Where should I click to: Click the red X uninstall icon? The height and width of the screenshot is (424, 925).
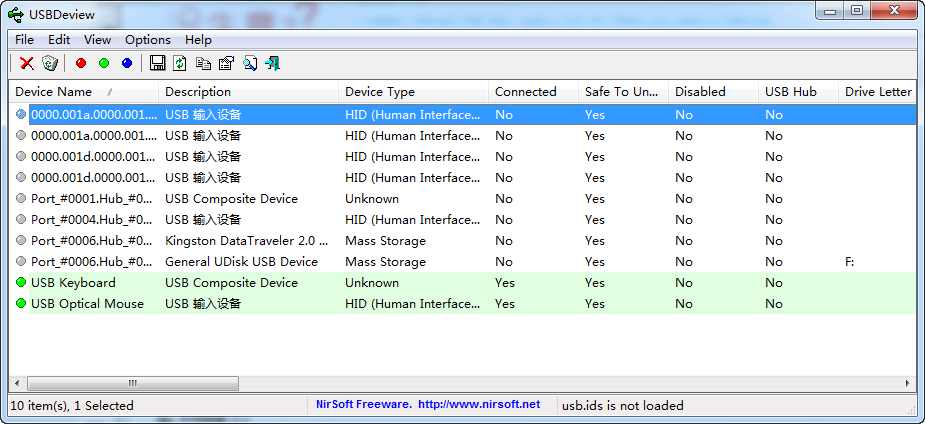pos(27,64)
